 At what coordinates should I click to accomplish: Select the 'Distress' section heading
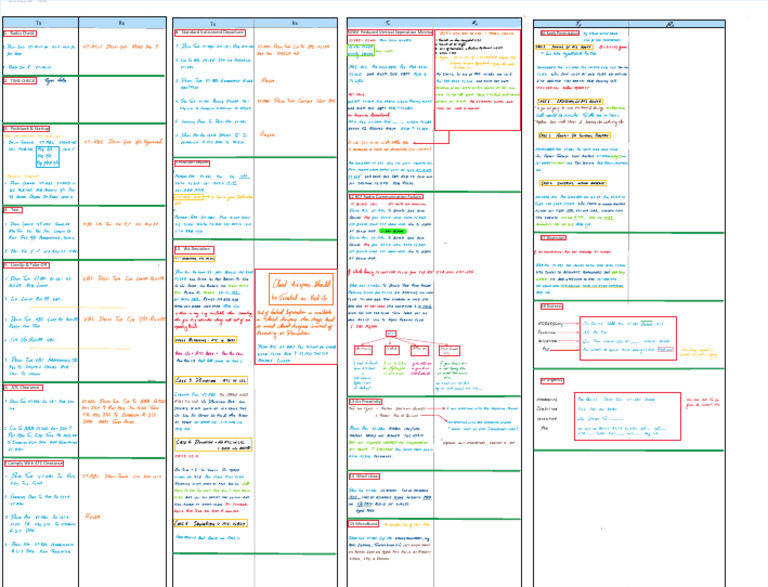(552, 306)
